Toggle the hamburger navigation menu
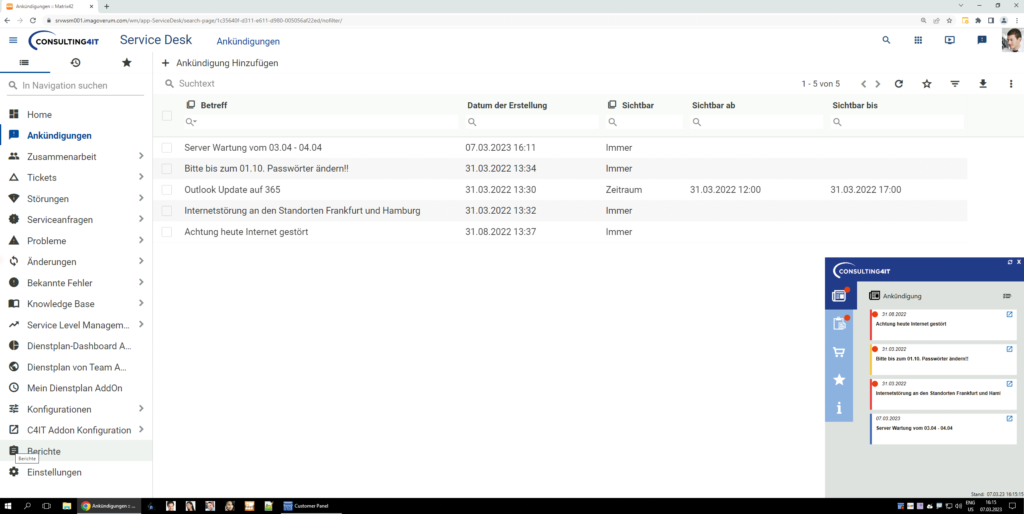Image resolution: width=1024 pixels, height=514 pixels. pos(13,40)
